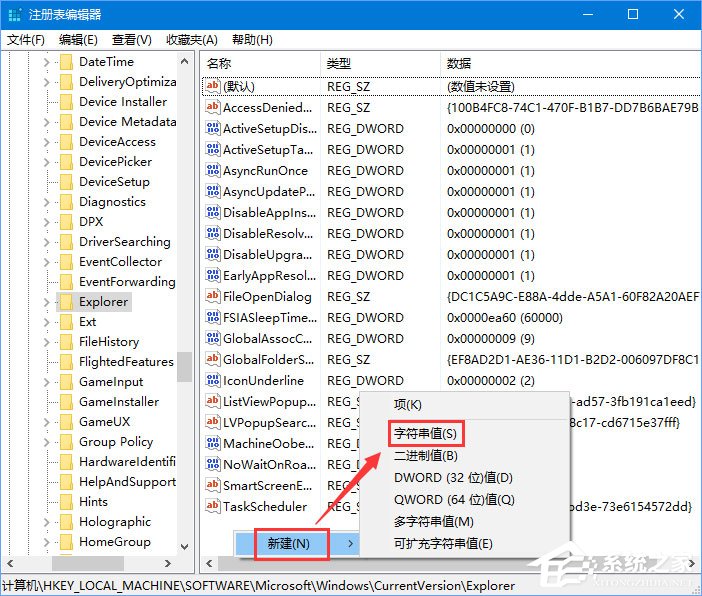Viewport: 702px width, 596px height.
Task: Click the DWORD icon of DisableUpgra value
Action: 212,254
